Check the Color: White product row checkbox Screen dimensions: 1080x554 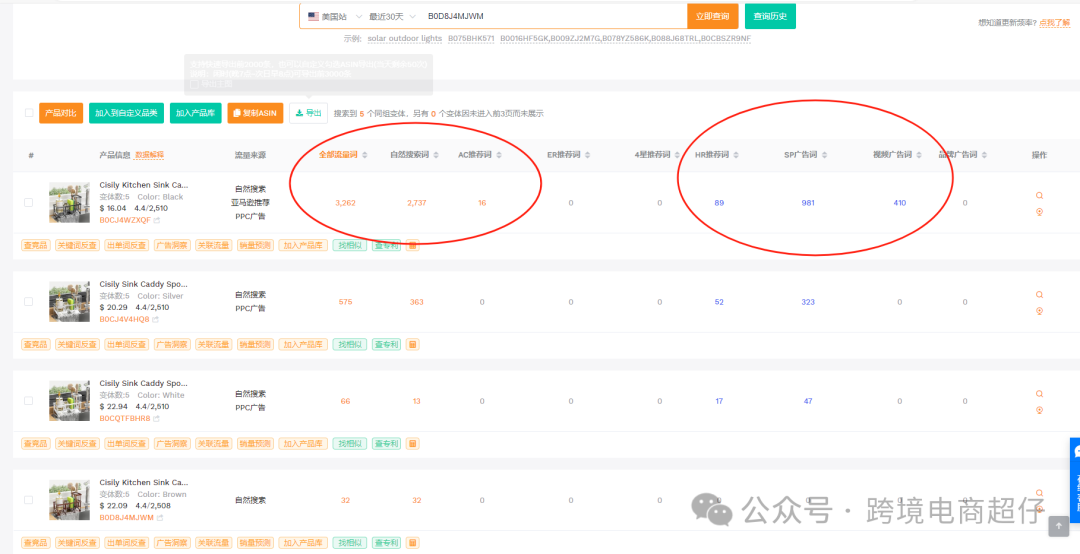click(x=29, y=401)
